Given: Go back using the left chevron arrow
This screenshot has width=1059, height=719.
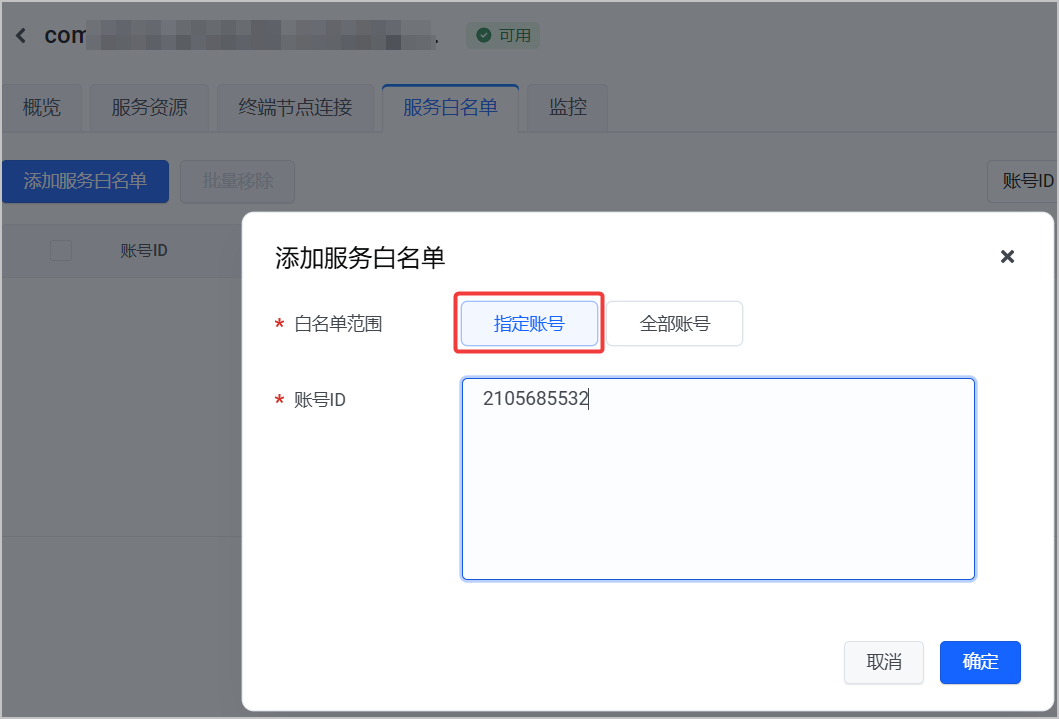Looking at the screenshot, I should 21,36.
